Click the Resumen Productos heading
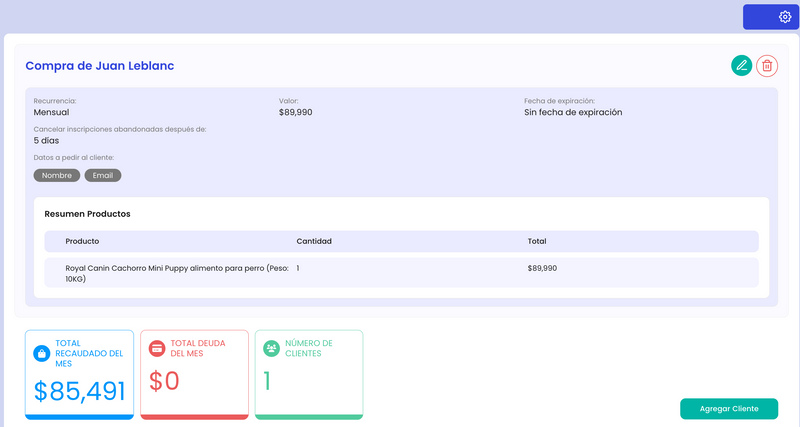 tap(87, 214)
